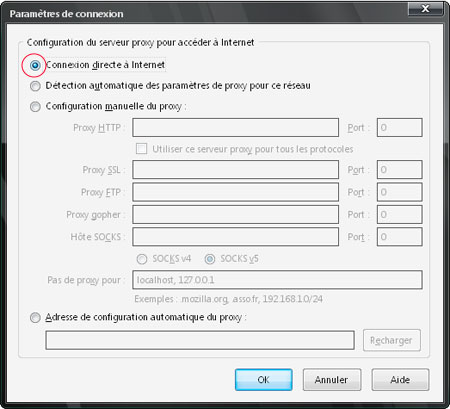Click the 'Hôte SOCKS :' label

point(98,237)
